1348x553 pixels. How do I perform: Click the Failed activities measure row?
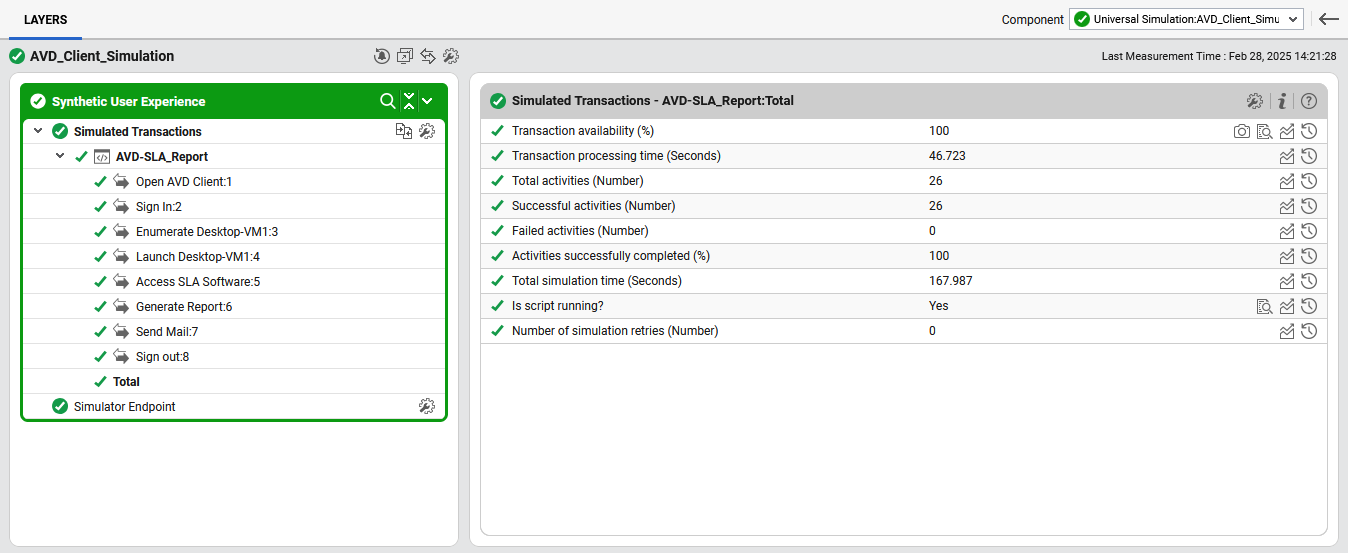point(579,231)
